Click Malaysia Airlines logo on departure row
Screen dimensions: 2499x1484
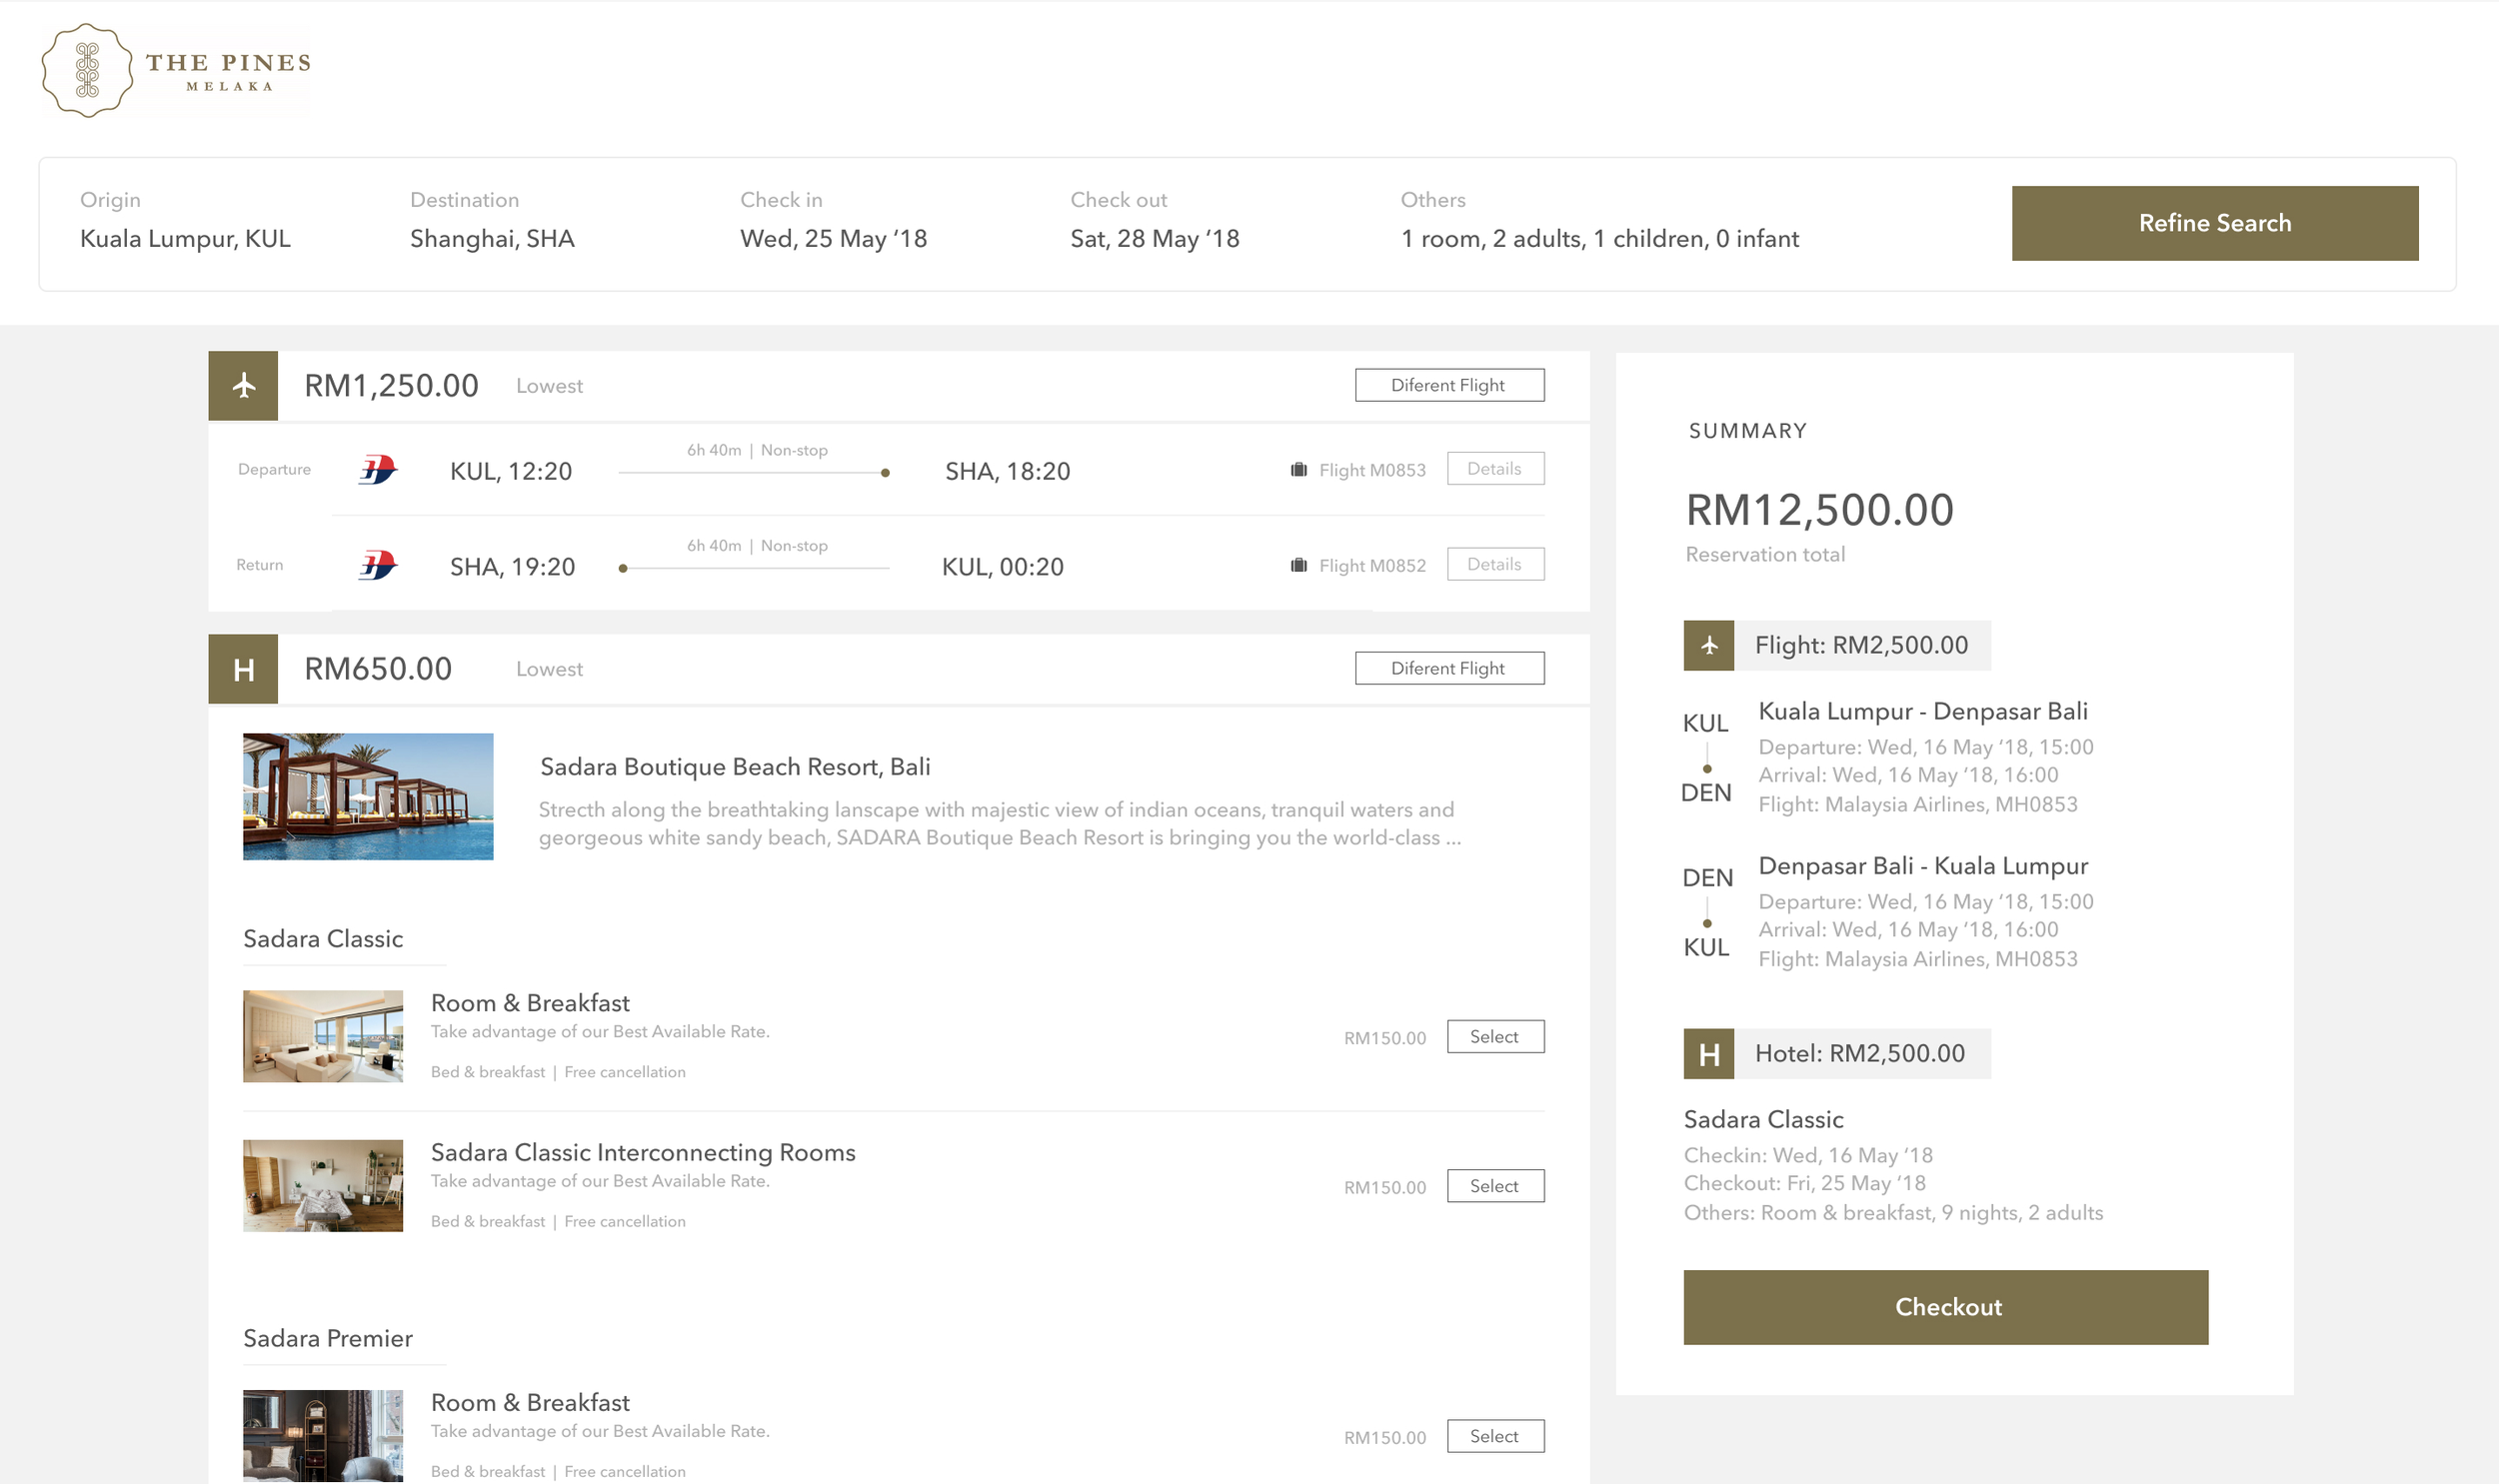(x=378, y=470)
